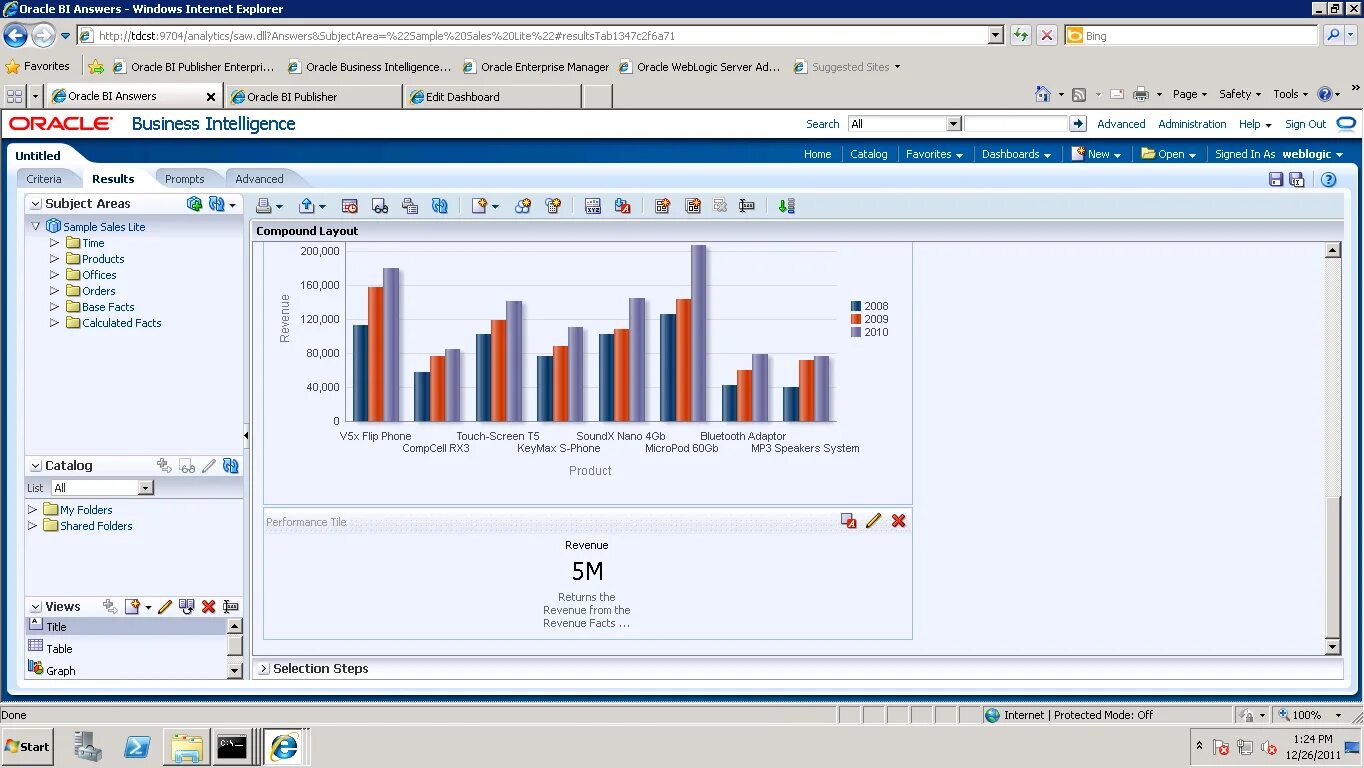Viewport: 1364px width, 768px height.
Task: Switch to the Advanced tab
Action: click(x=259, y=179)
